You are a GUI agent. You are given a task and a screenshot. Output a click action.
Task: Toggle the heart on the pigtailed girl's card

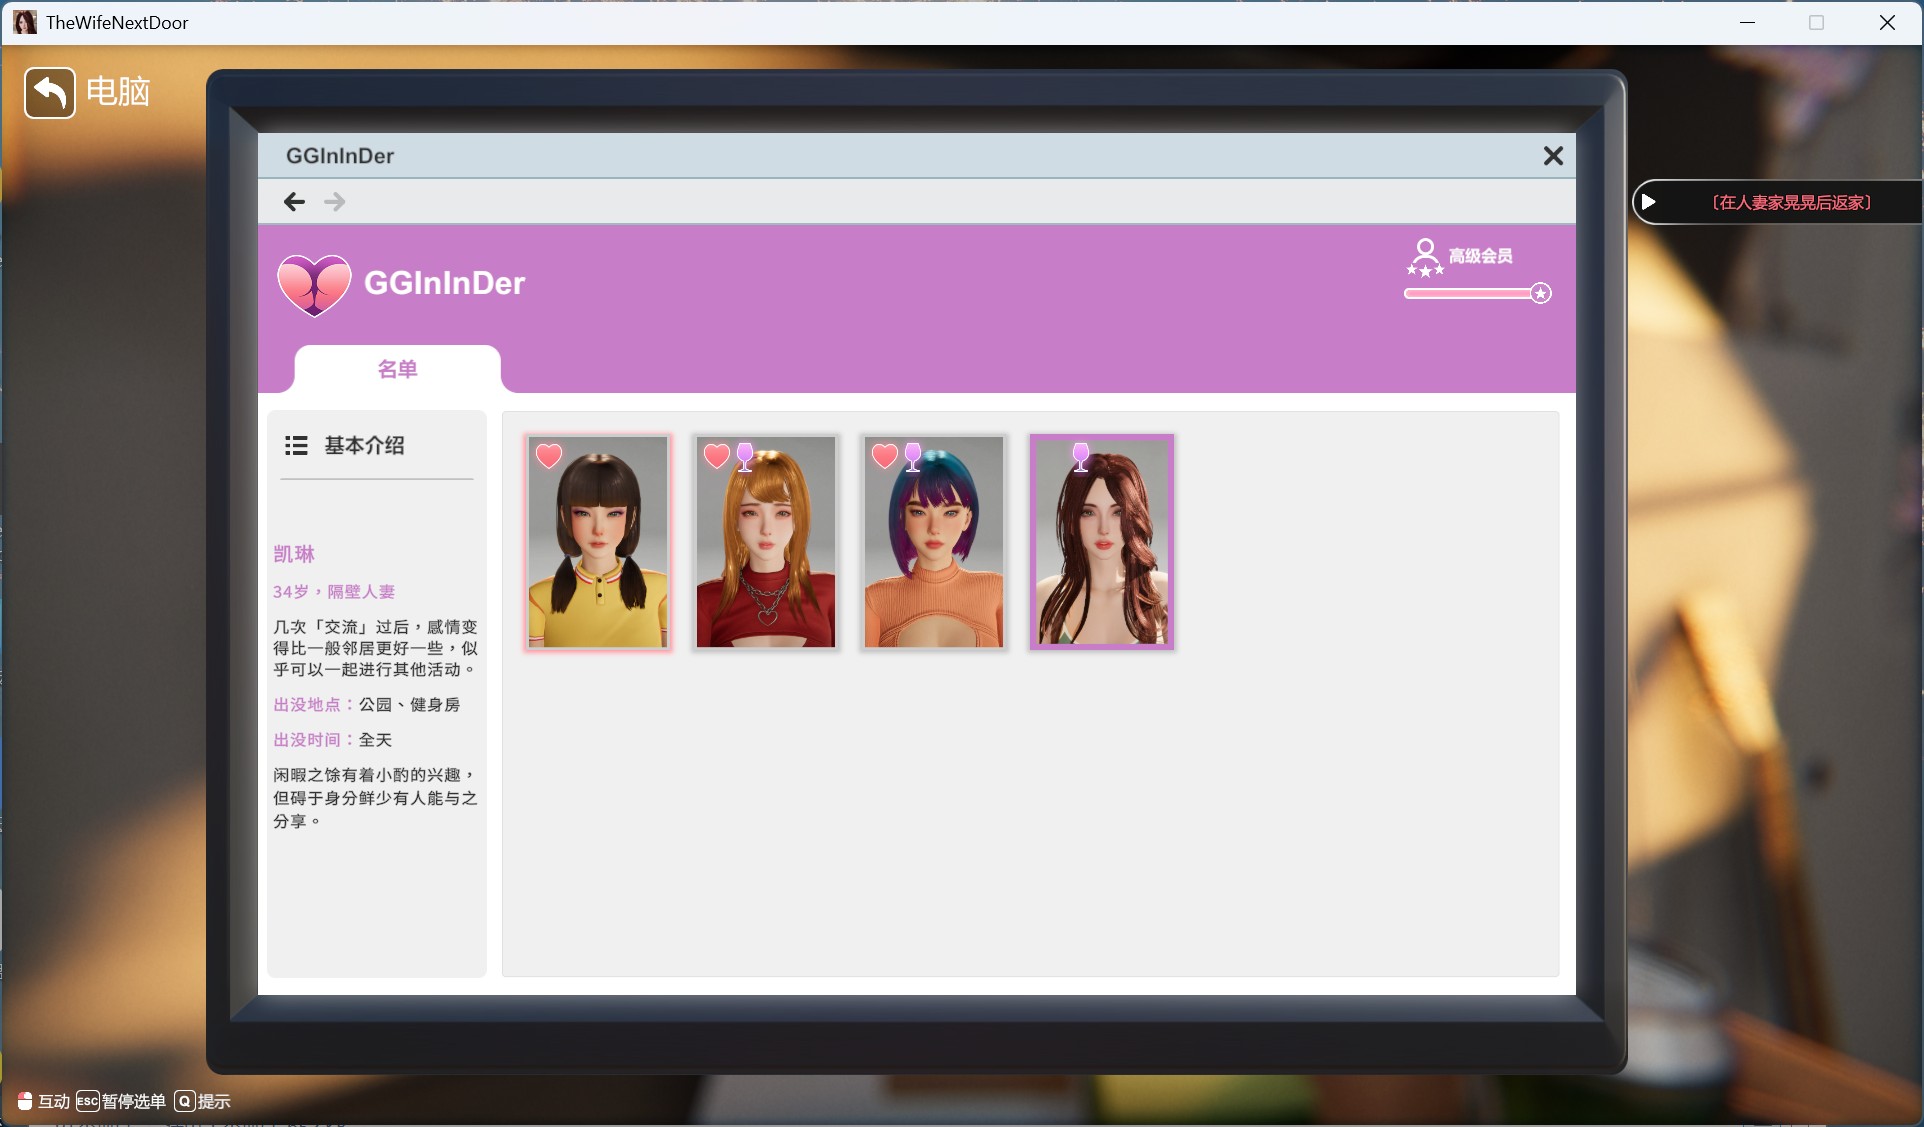[548, 456]
